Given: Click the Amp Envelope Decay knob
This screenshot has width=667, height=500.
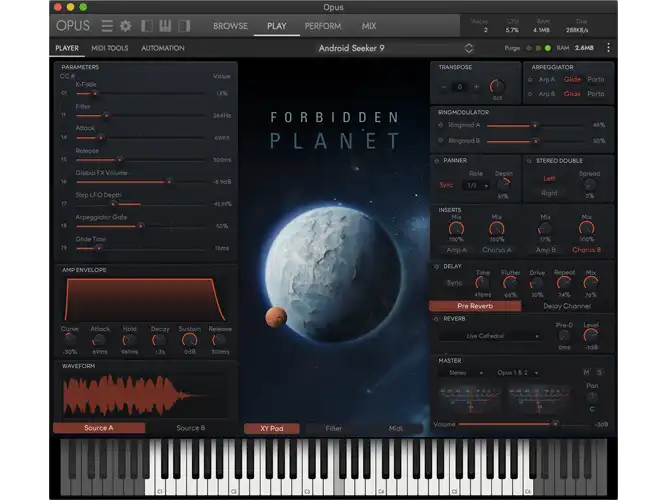Looking at the screenshot, I should [160, 340].
